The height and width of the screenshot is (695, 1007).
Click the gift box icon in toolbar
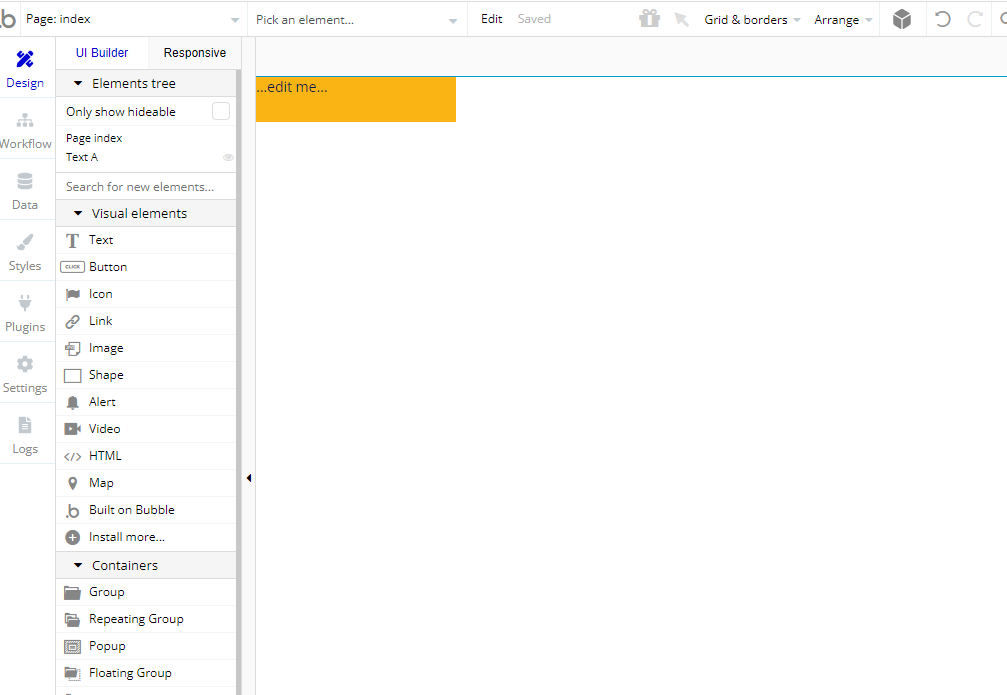tap(650, 19)
